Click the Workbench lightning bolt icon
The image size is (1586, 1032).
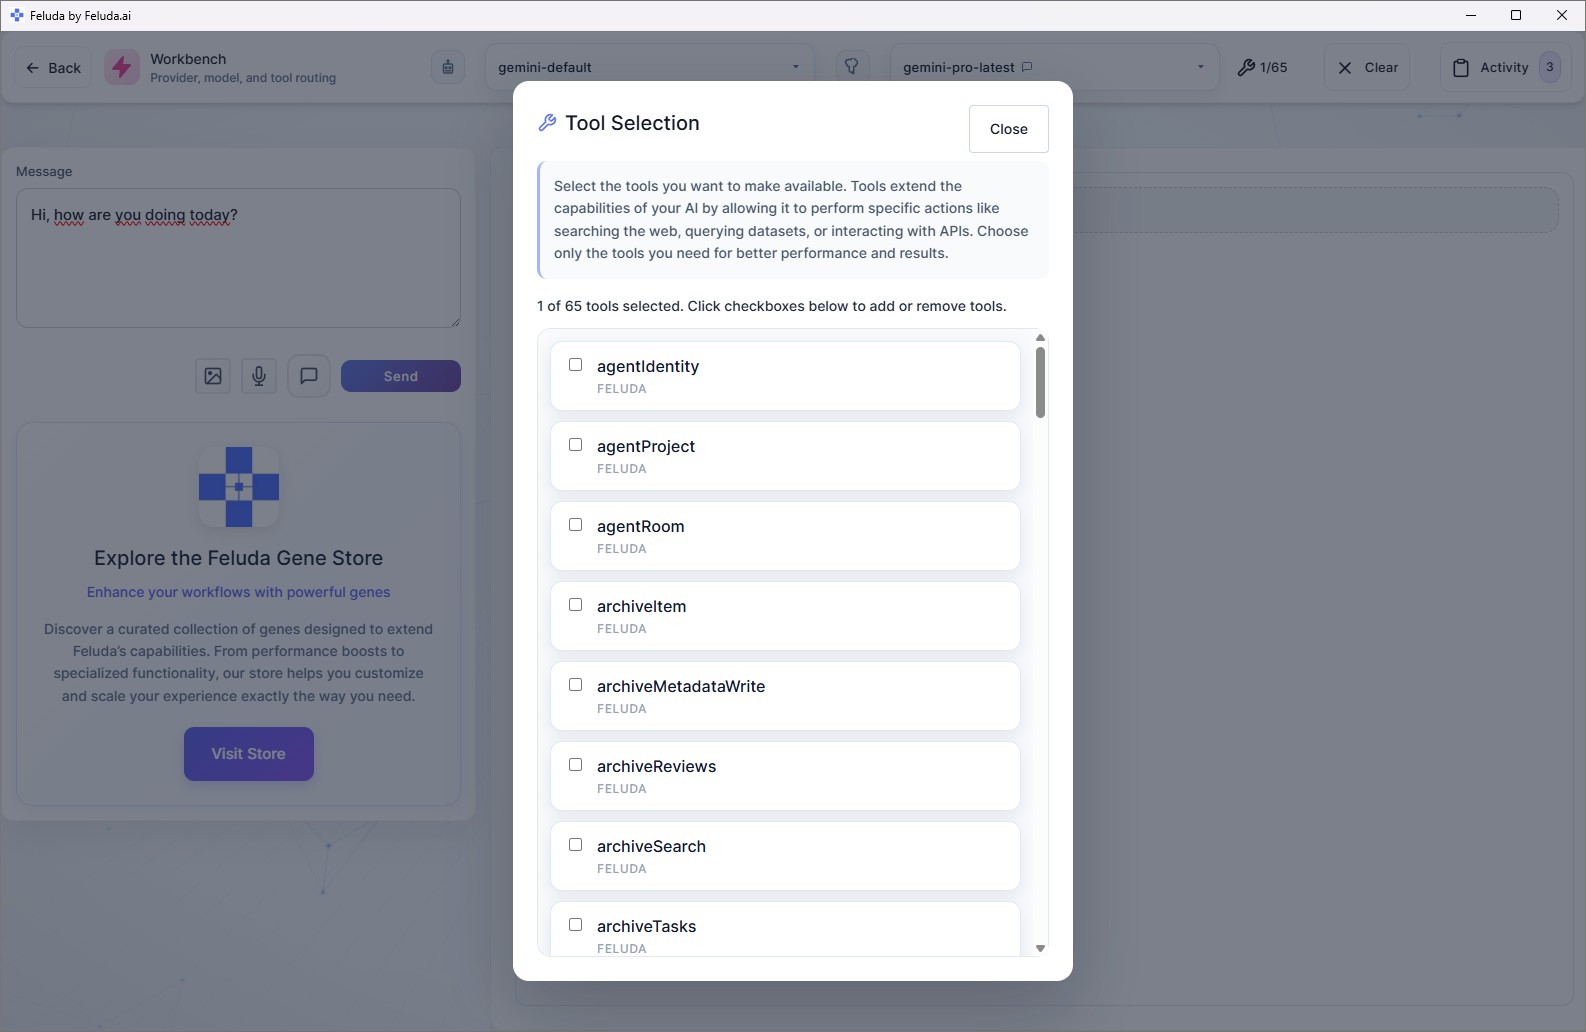coord(122,68)
